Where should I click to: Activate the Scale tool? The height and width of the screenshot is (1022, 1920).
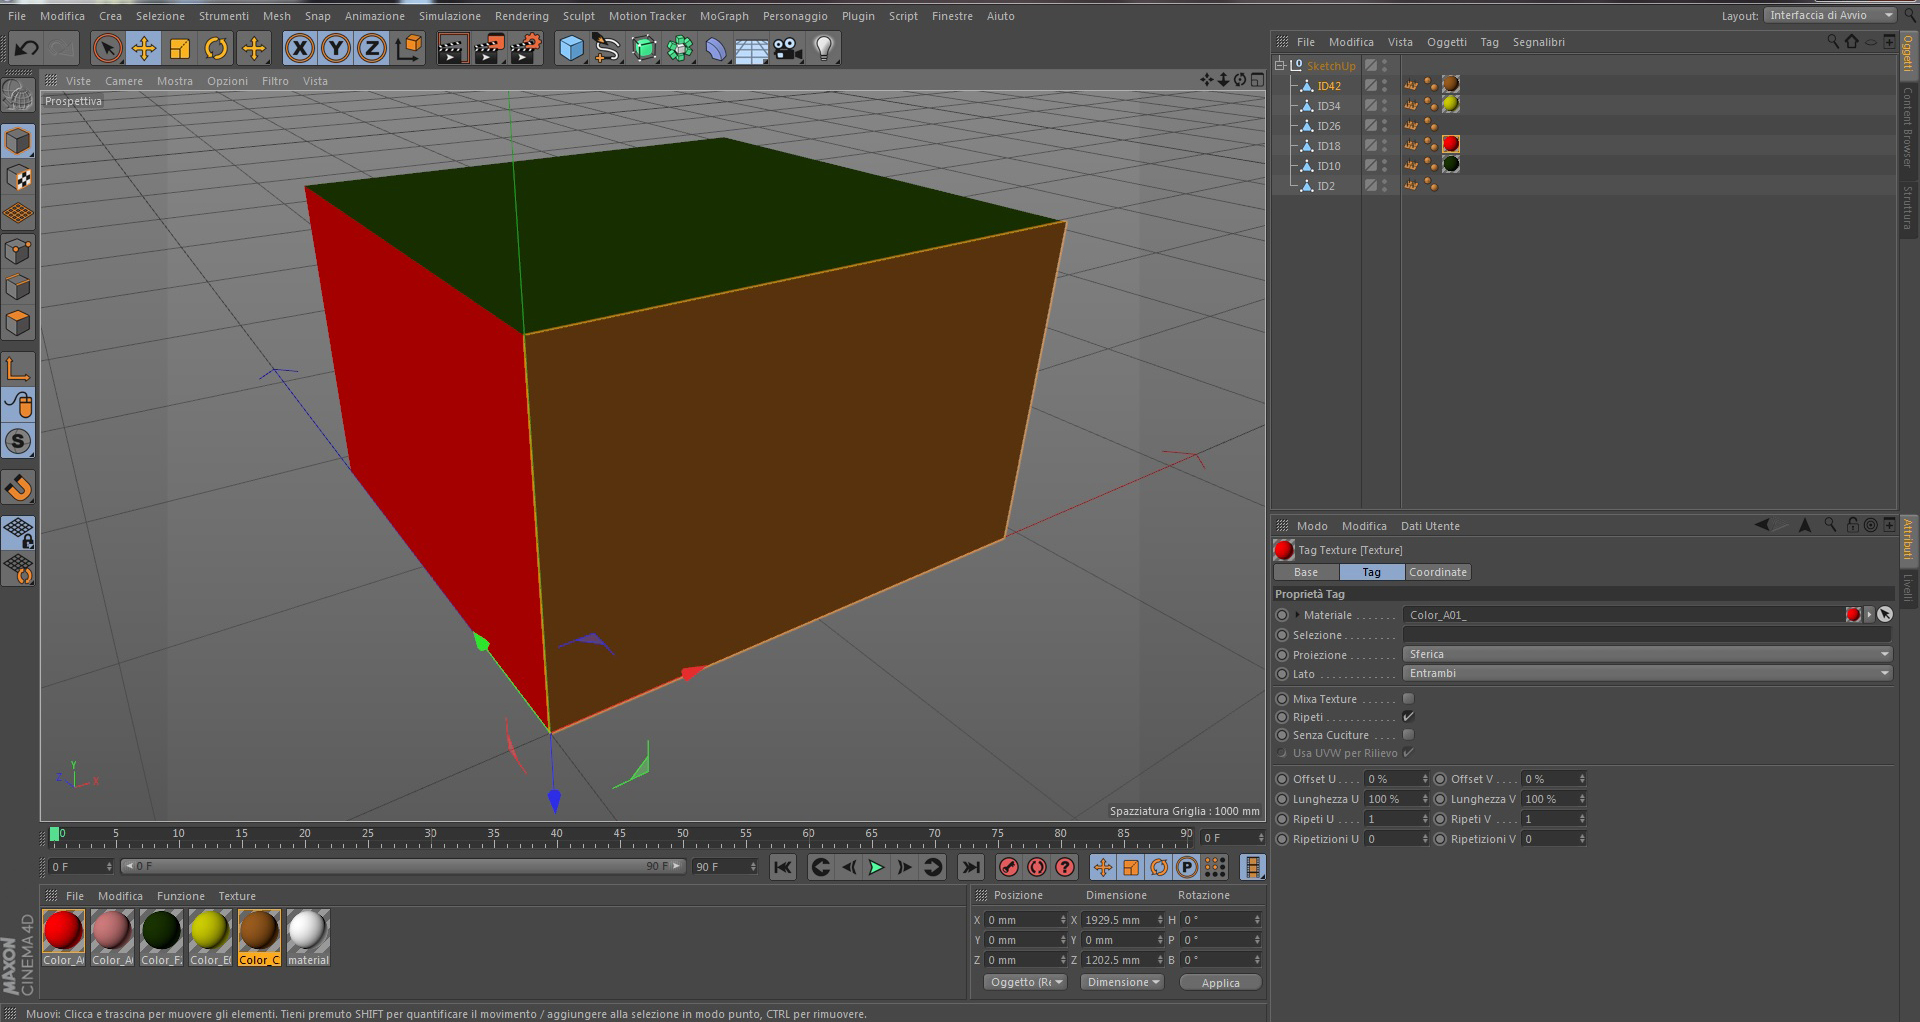pos(180,48)
